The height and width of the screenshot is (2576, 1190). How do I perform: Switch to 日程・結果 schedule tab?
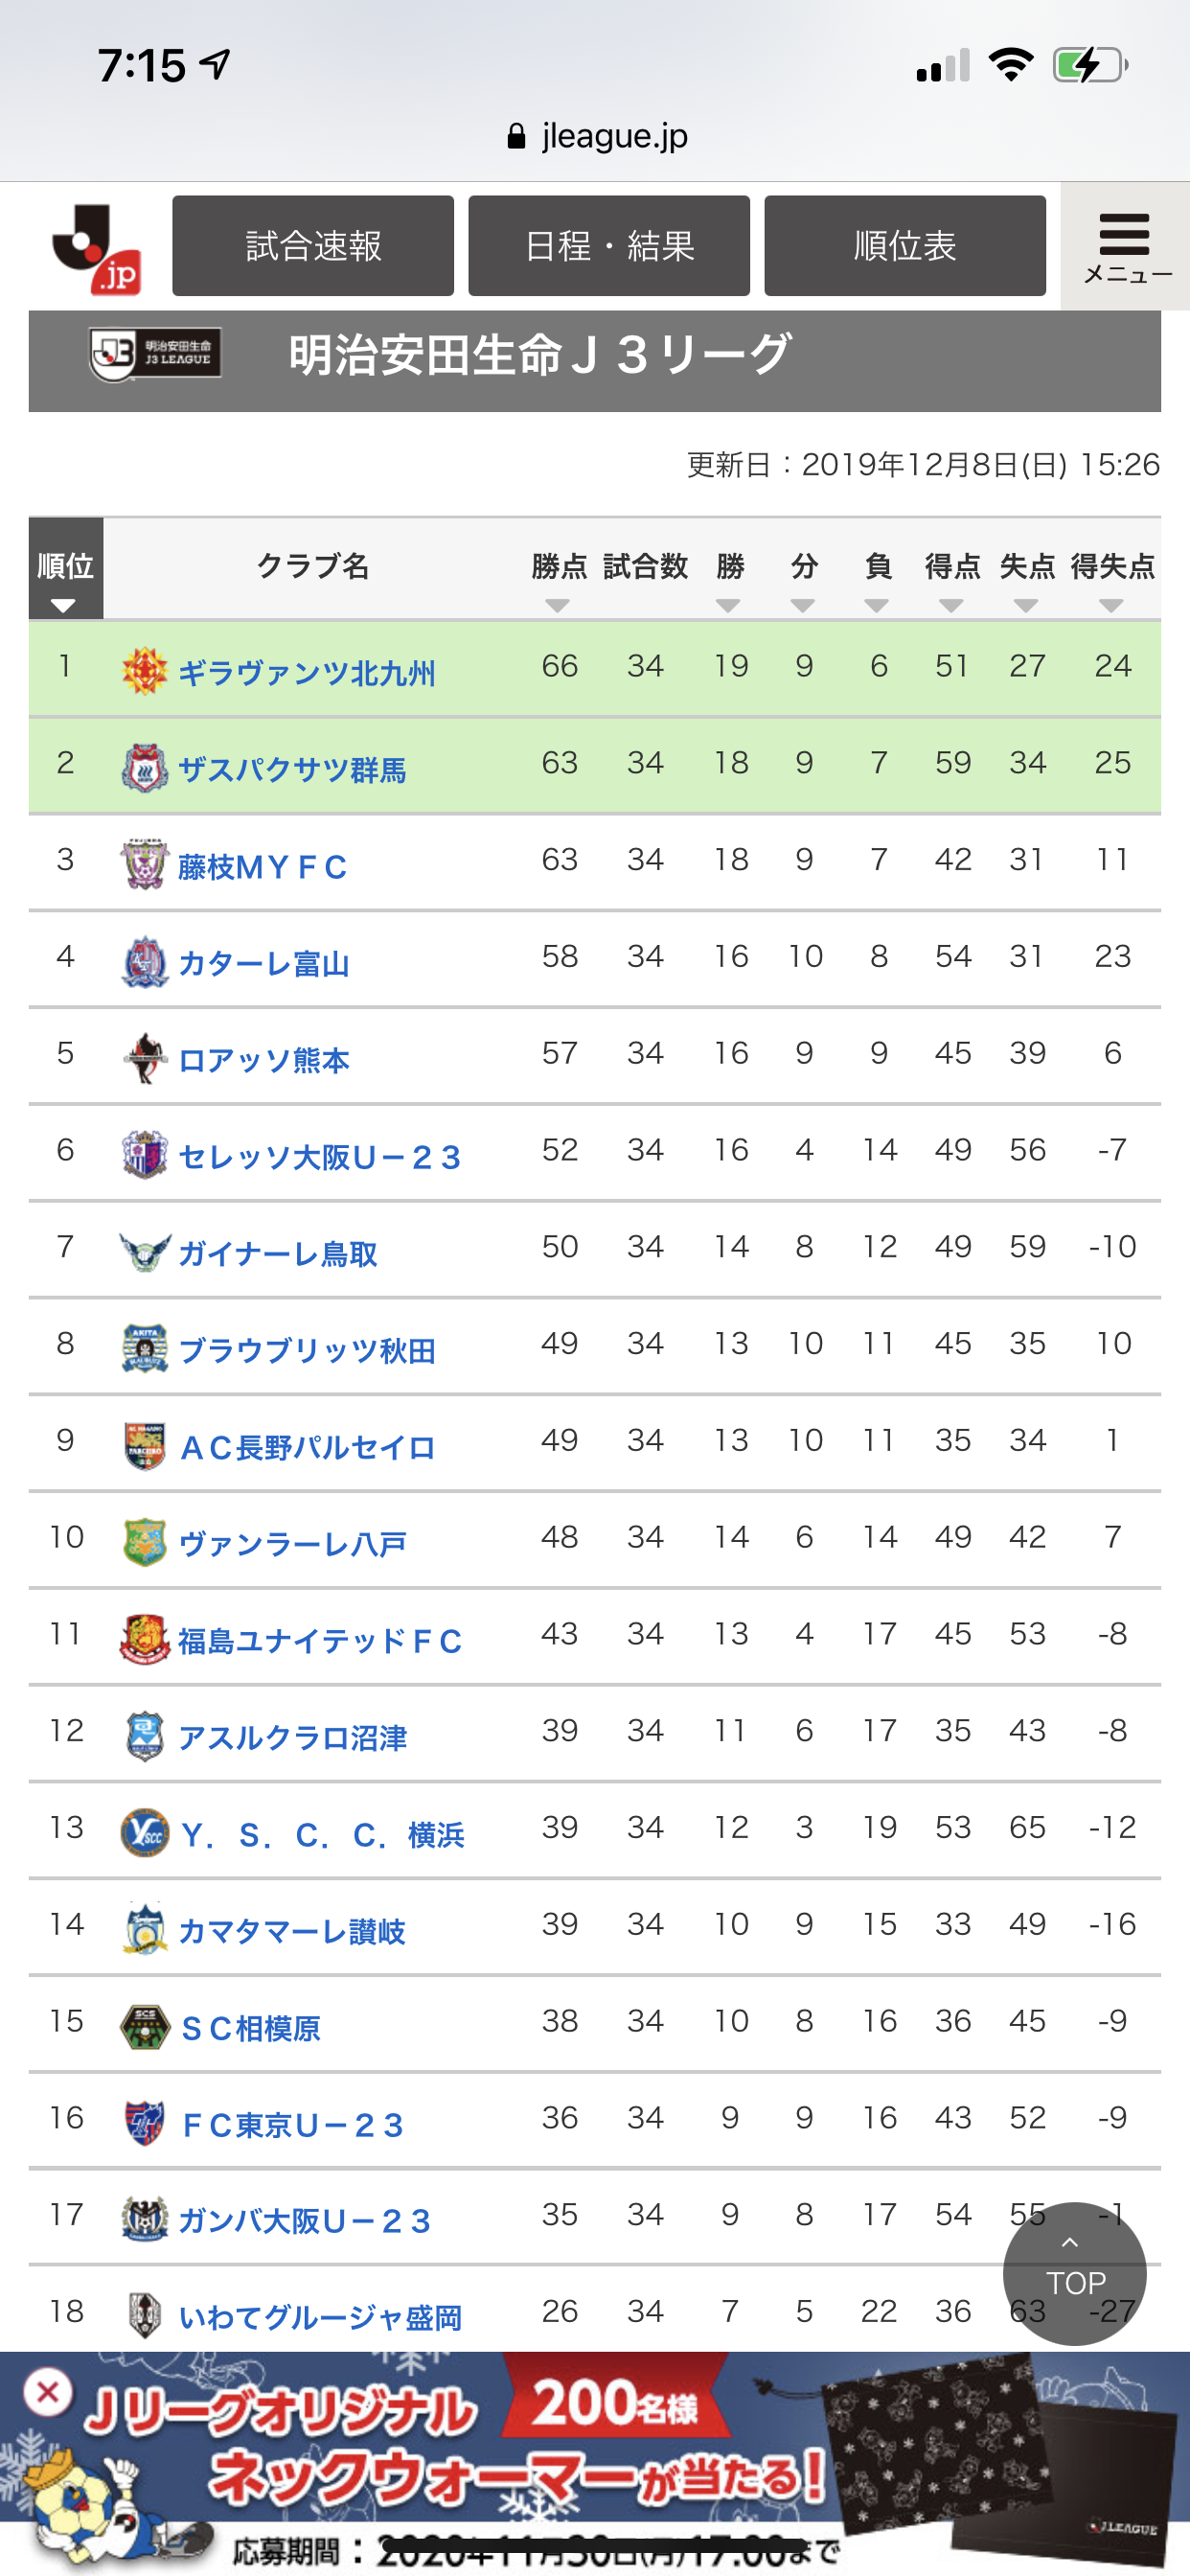click(609, 246)
